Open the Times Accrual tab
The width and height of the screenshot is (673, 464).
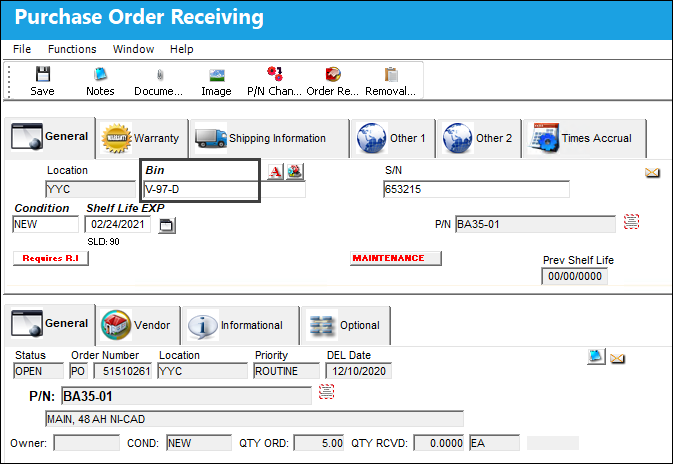584,138
